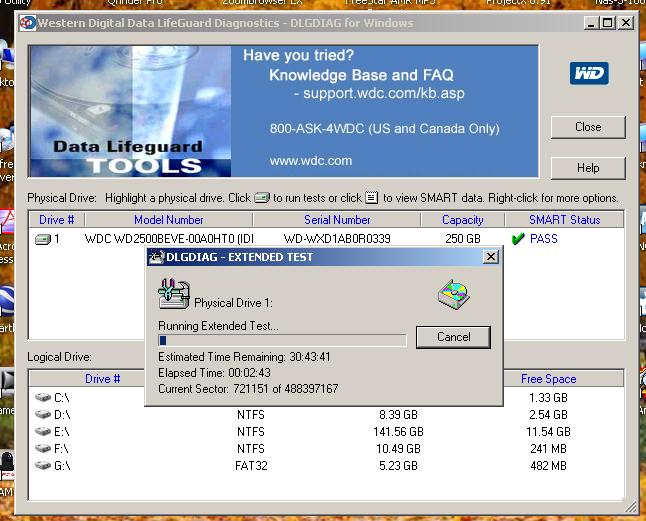Click the G:\ drive icon
The height and width of the screenshot is (521, 646).
tap(43, 465)
